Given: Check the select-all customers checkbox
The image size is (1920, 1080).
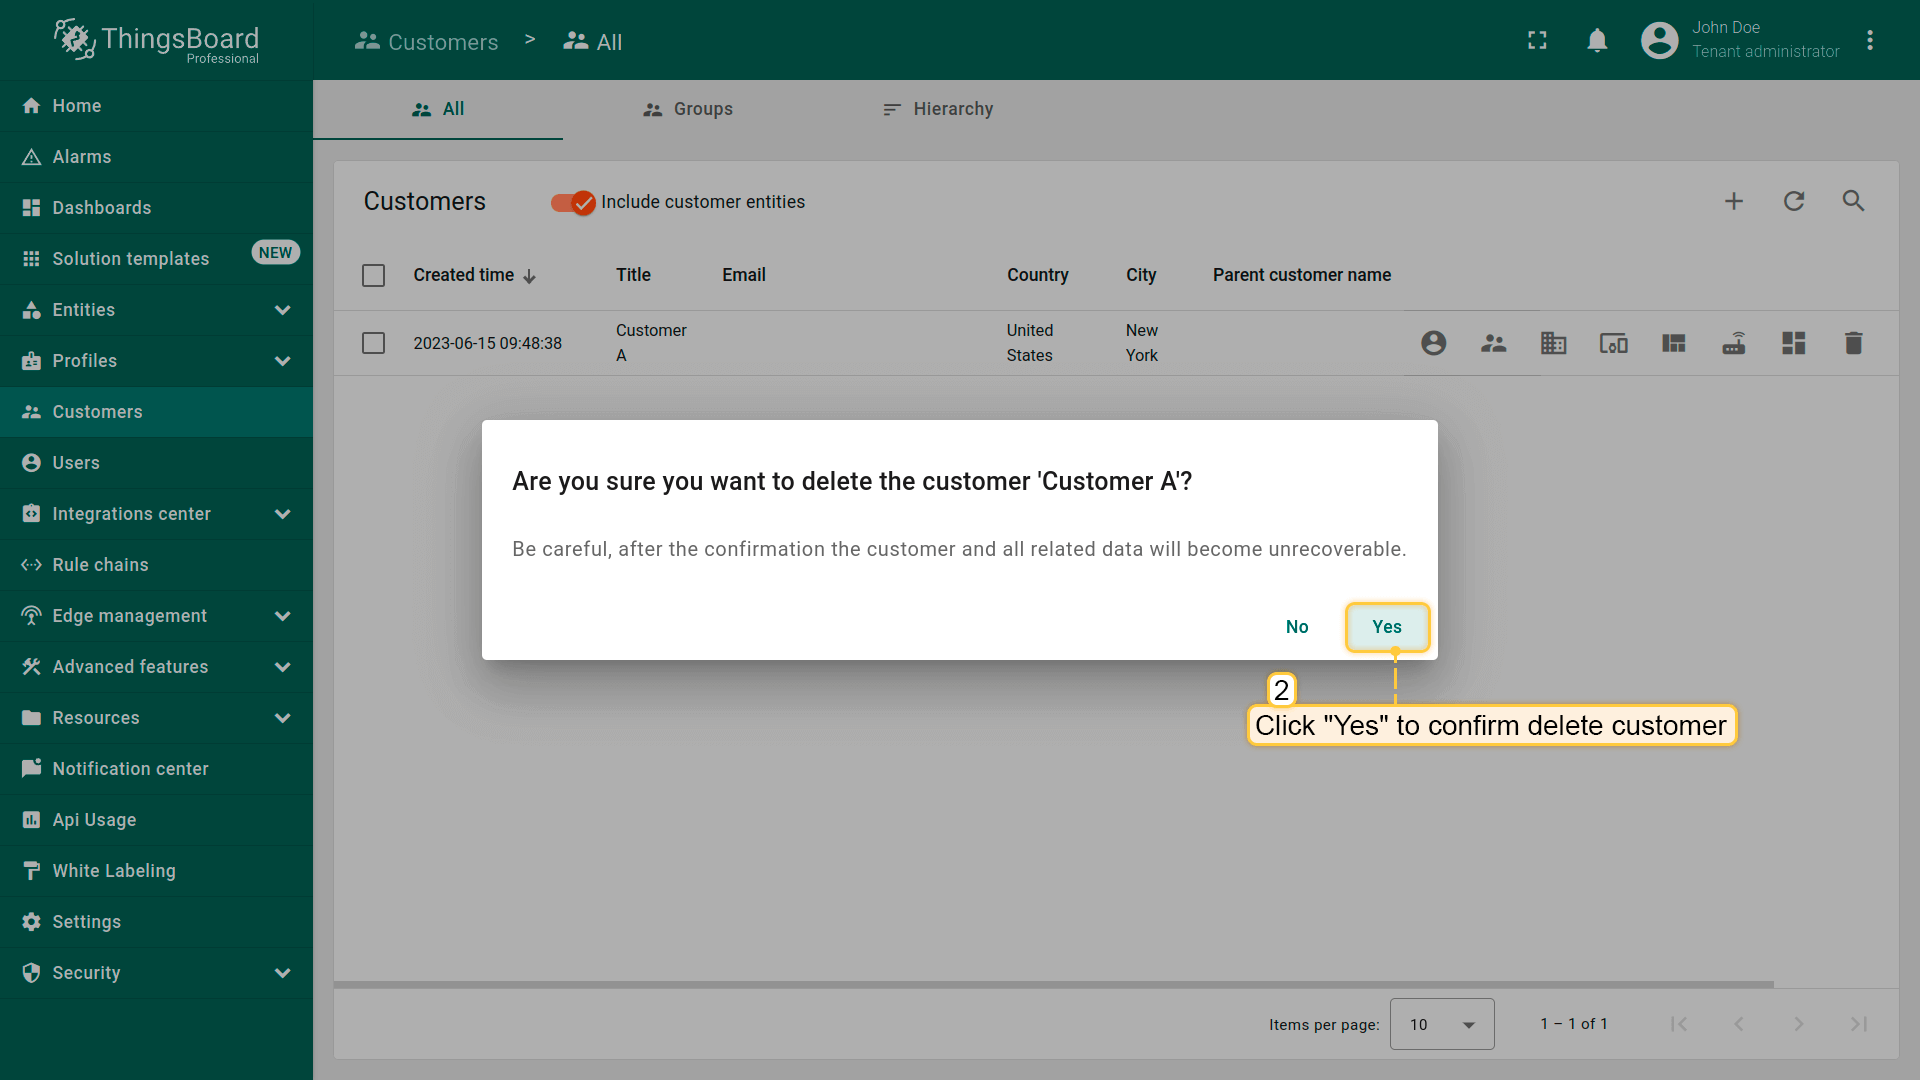Looking at the screenshot, I should (x=373, y=275).
